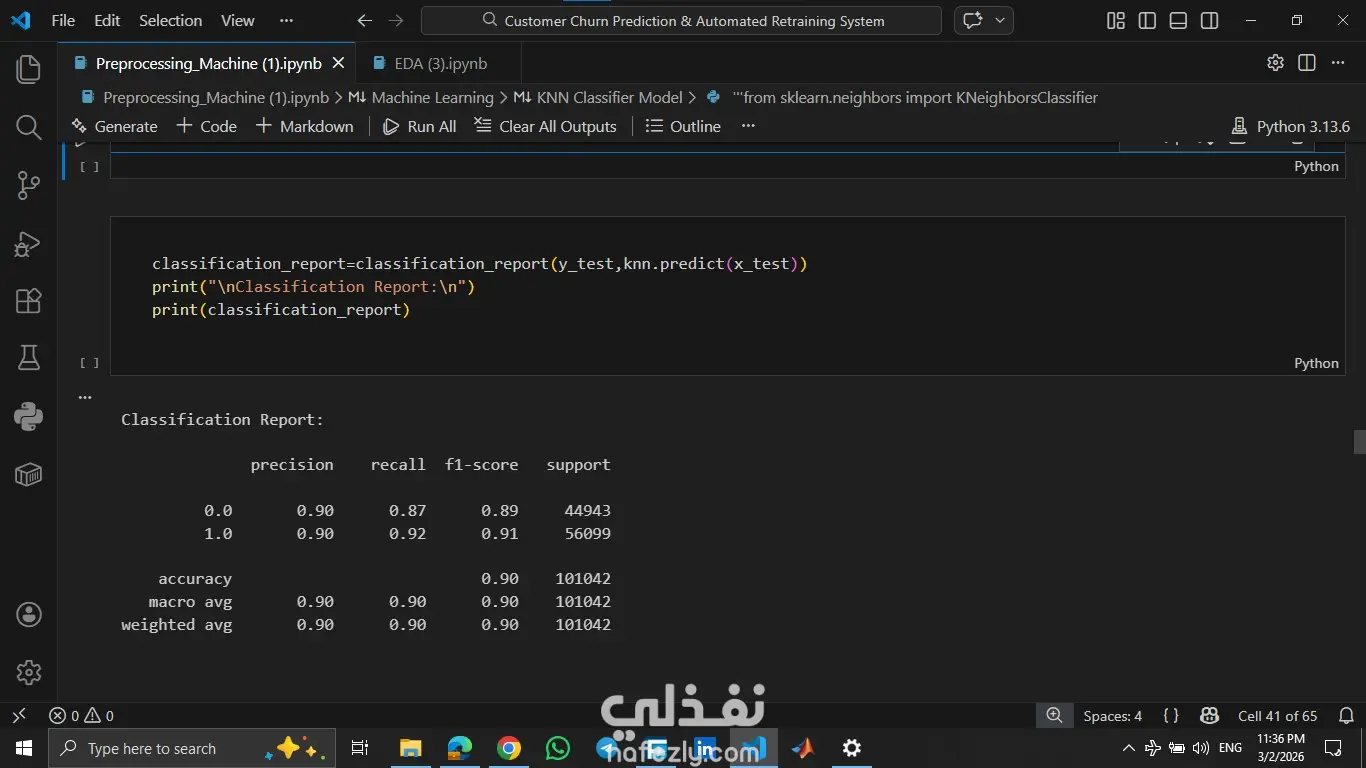Click the VS Code logo in the title bar

(x=20, y=20)
